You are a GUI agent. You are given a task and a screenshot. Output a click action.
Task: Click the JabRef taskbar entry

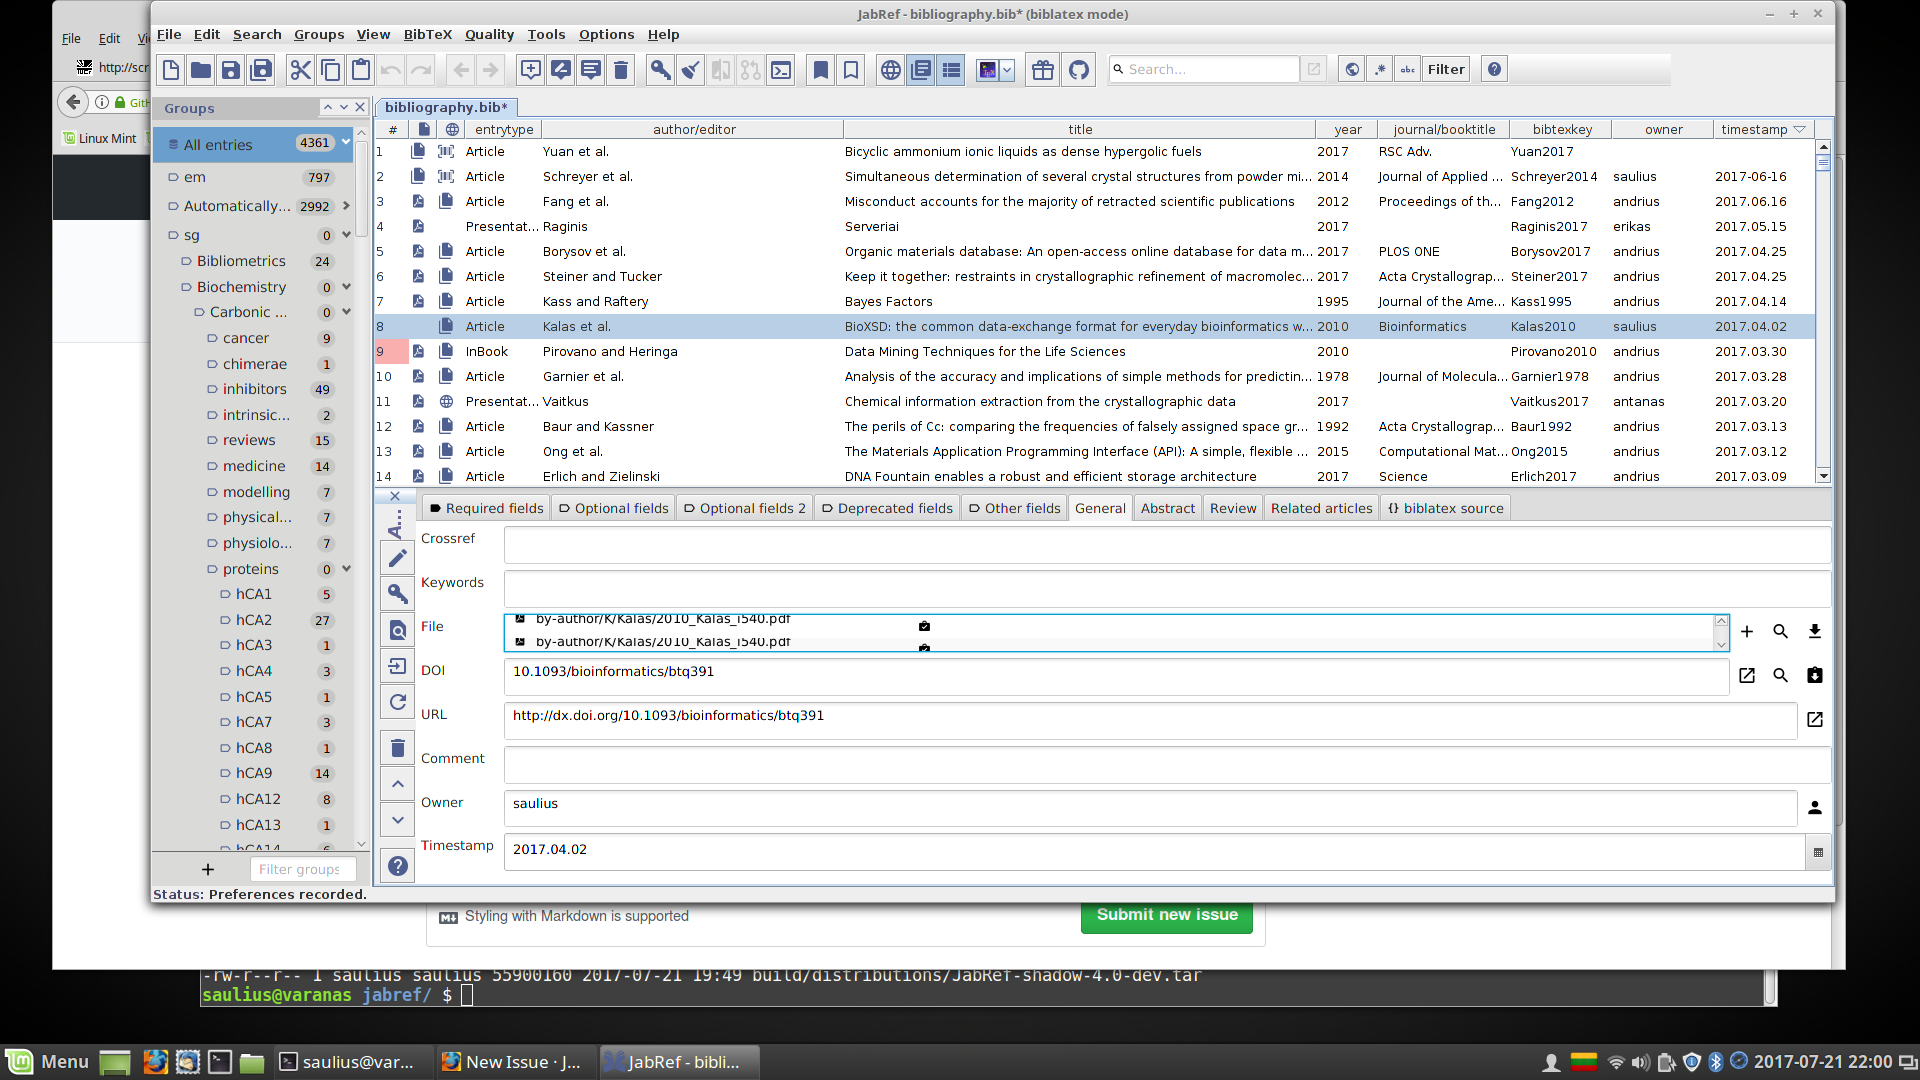point(679,1062)
